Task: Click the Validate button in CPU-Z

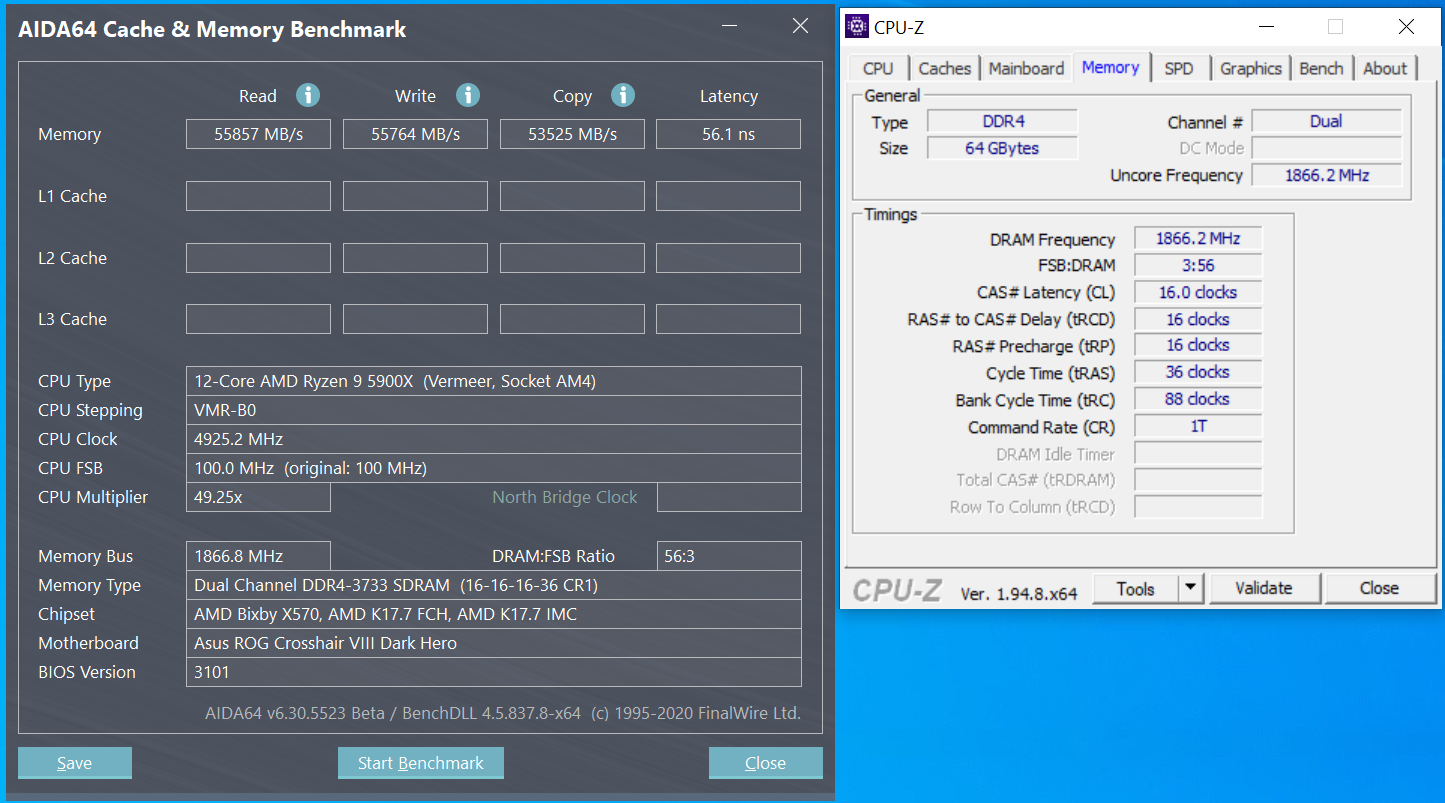Action: pos(1264,588)
